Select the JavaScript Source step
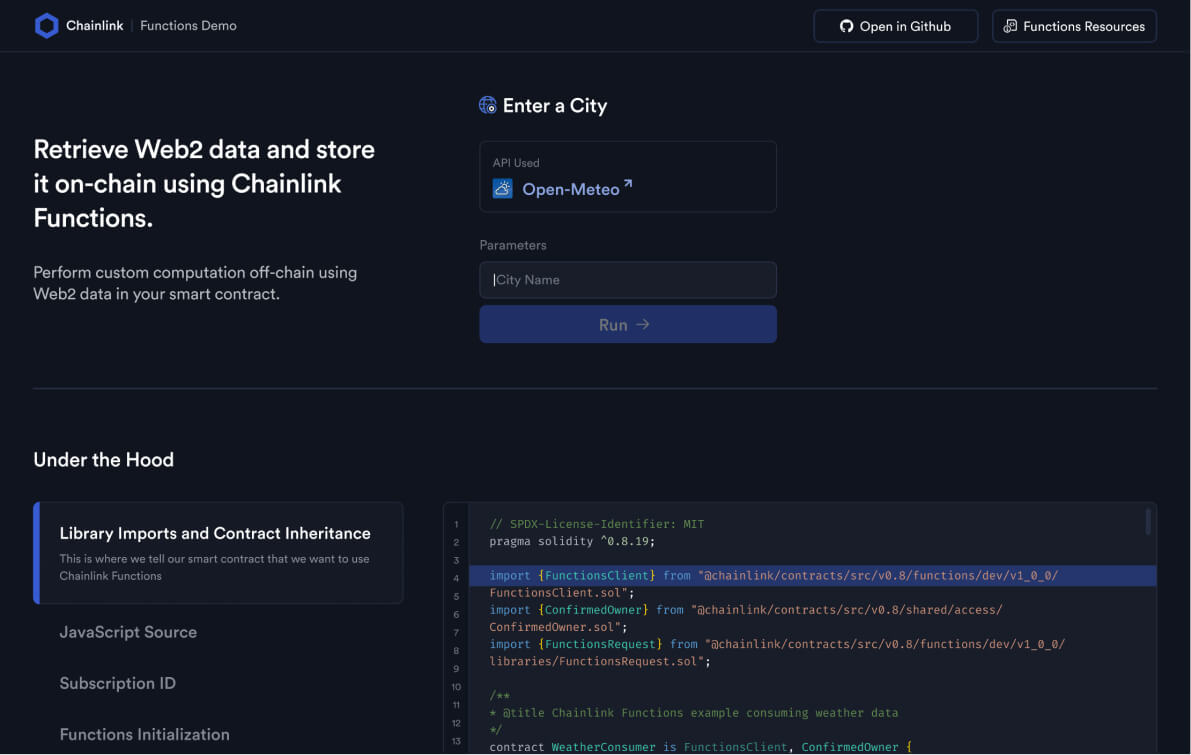 (128, 632)
